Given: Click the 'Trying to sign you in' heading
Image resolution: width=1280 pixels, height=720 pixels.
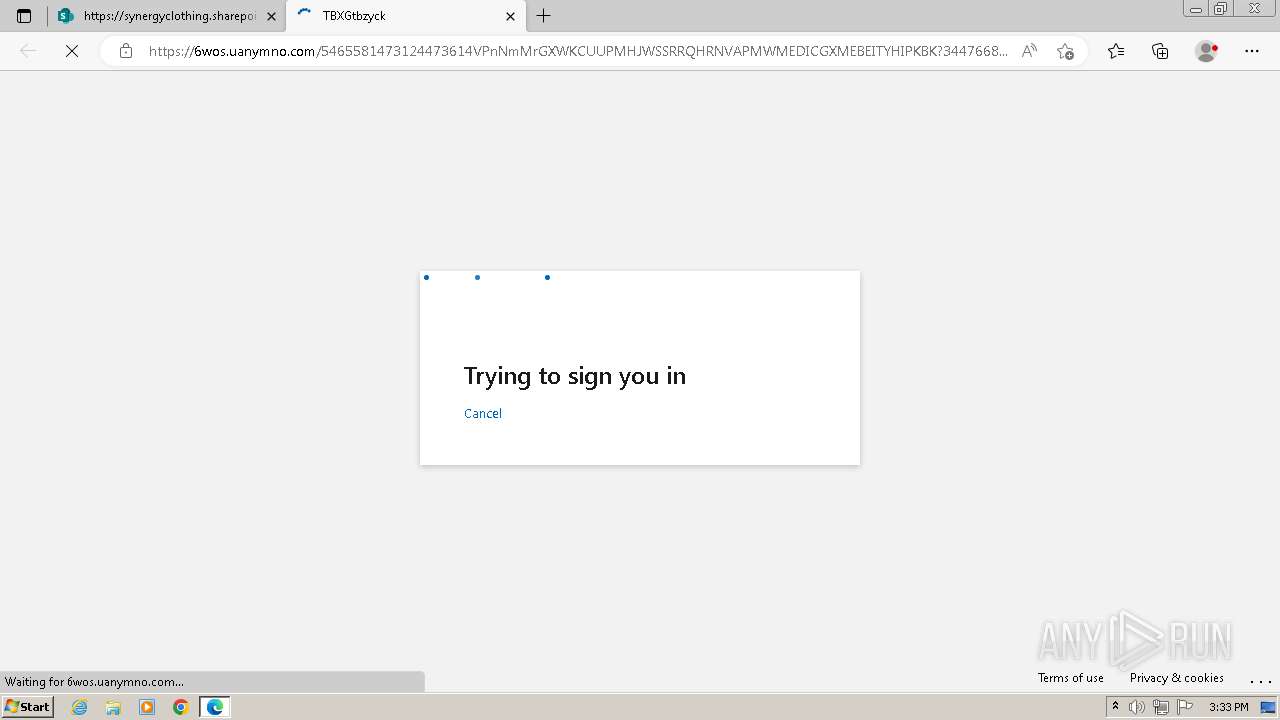Looking at the screenshot, I should pos(575,376).
